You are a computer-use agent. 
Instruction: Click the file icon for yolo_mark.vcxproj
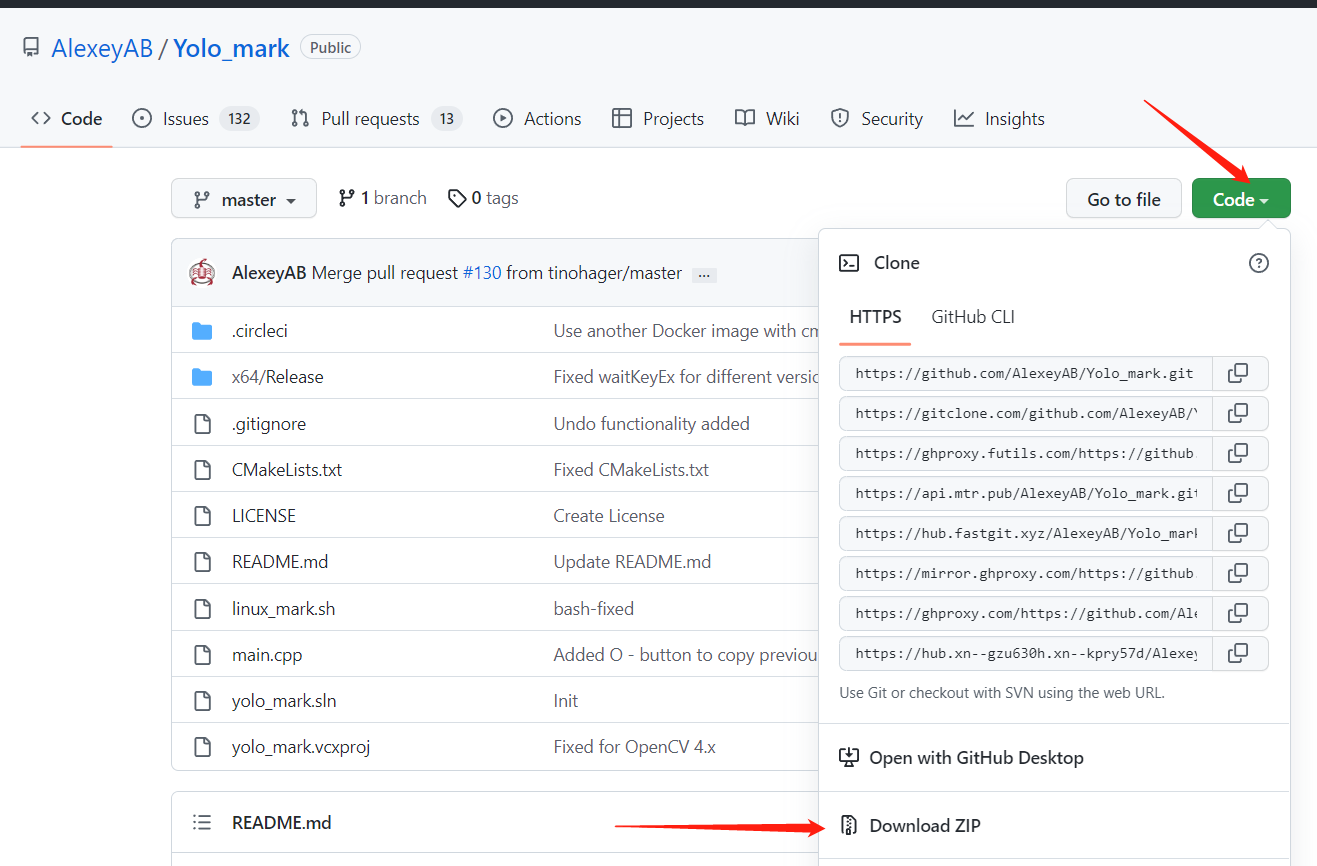pyautogui.click(x=203, y=747)
